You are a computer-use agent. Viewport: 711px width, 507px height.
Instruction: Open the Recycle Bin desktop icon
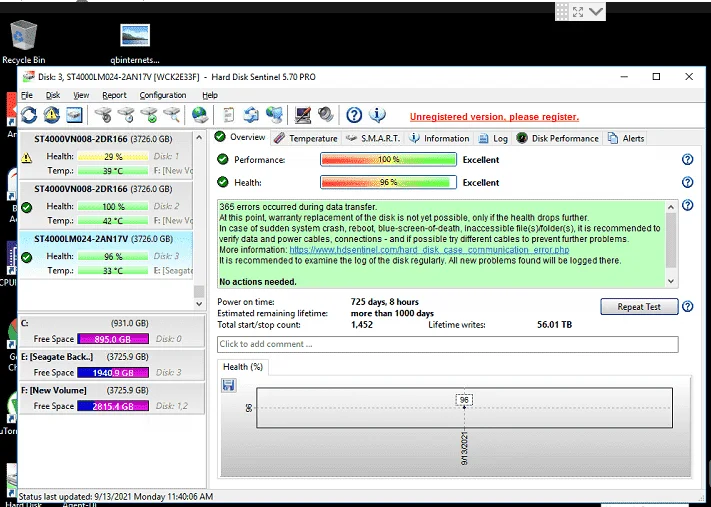click(x=24, y=42)
